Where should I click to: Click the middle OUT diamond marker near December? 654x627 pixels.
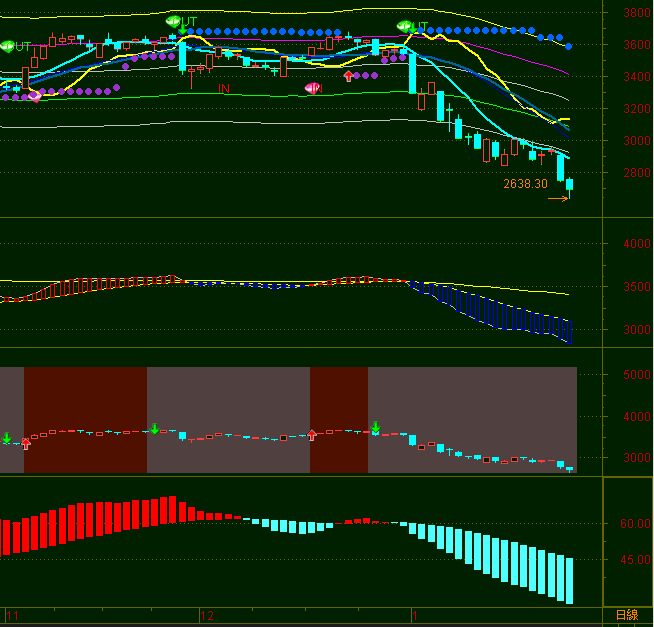[173, 20]
